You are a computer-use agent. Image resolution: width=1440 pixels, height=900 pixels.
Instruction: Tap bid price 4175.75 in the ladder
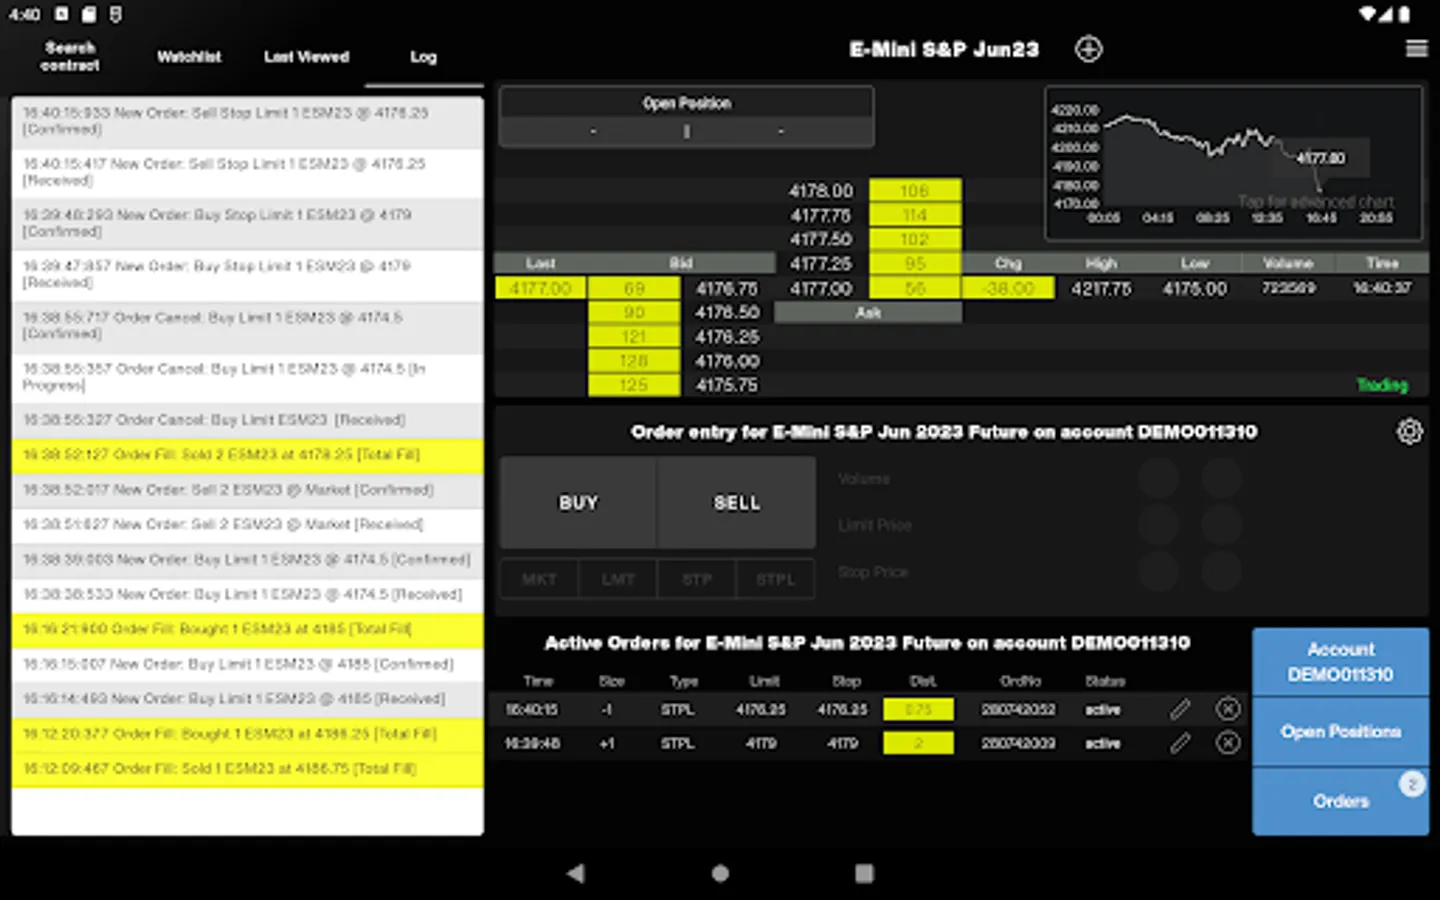pos(727,385)
